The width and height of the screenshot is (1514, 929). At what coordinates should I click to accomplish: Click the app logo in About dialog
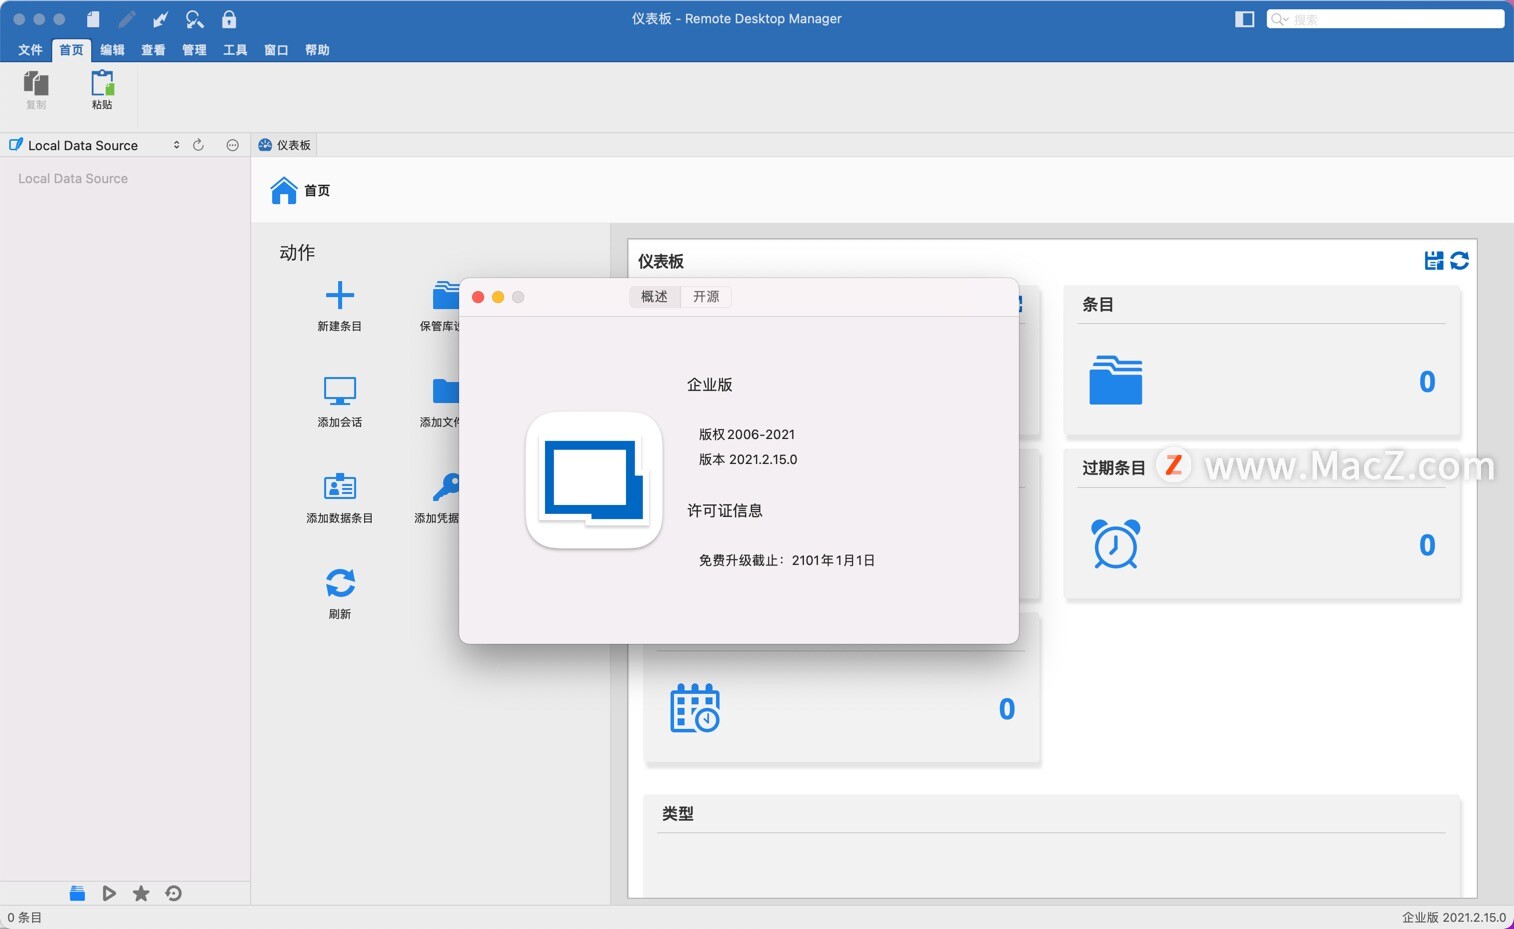pyautogui.click(x=594, y=480)
